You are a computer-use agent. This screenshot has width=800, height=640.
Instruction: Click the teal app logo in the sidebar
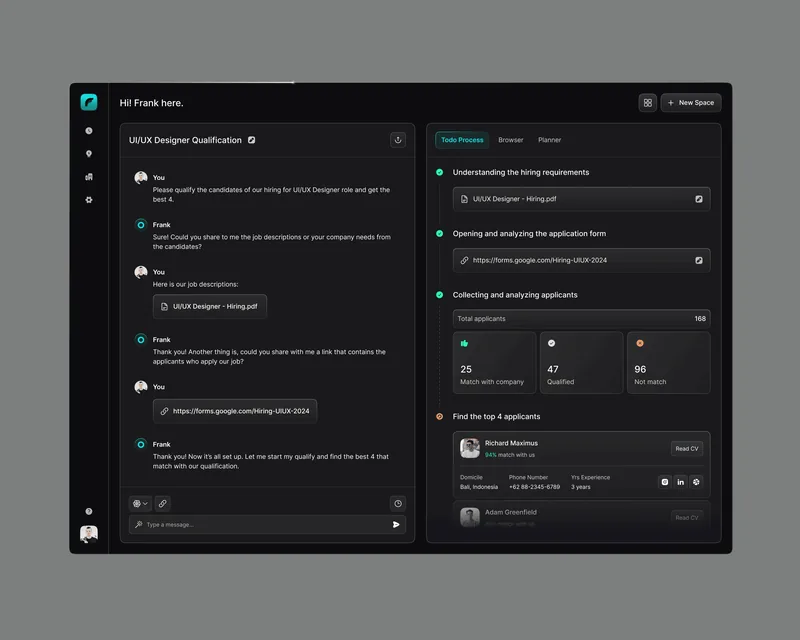point(89,102)
